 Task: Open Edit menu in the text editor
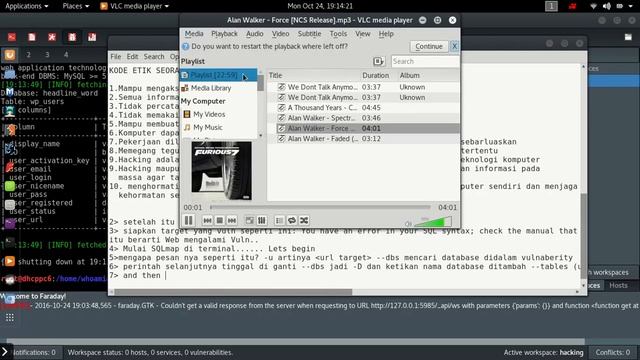(x=132, y=57)
